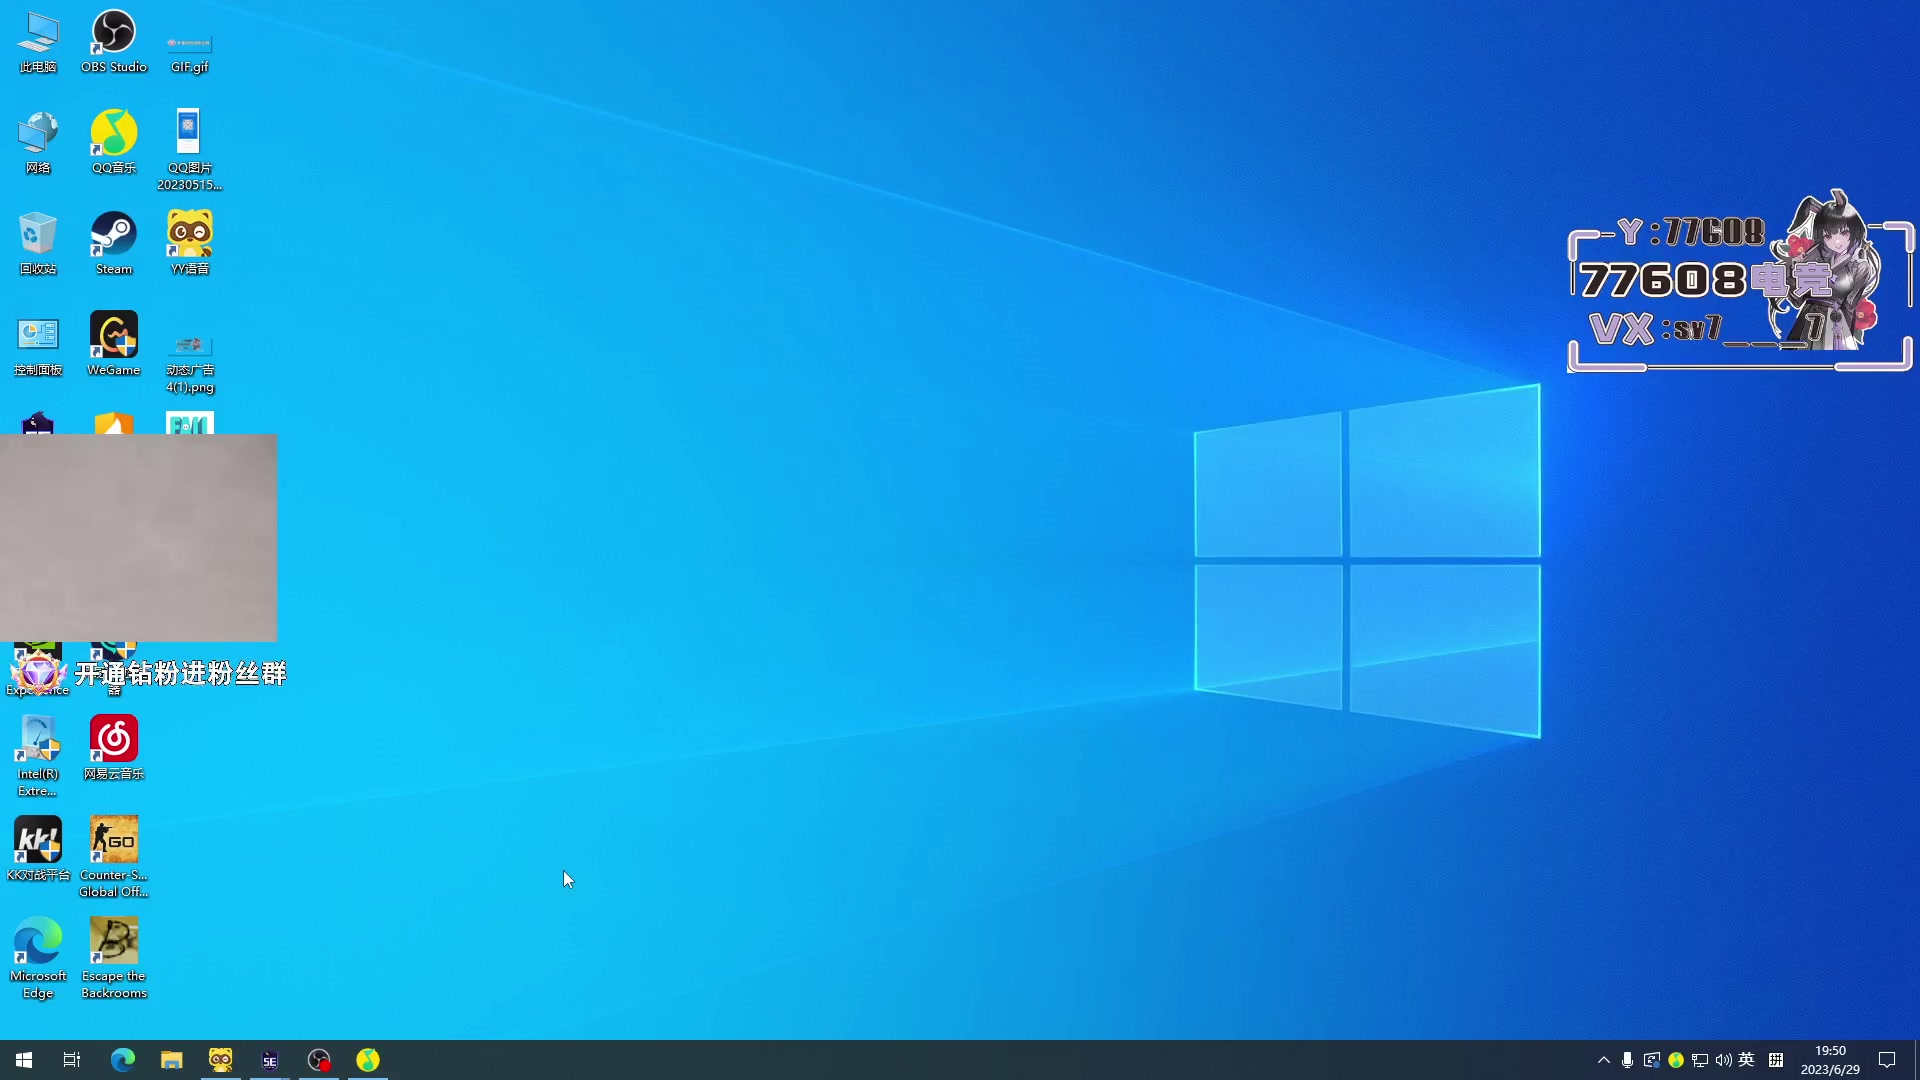Screen dimensions: 1920x1080
Task: Select the Recycle Bin (回收站) icon
Action: click(38, 235)
